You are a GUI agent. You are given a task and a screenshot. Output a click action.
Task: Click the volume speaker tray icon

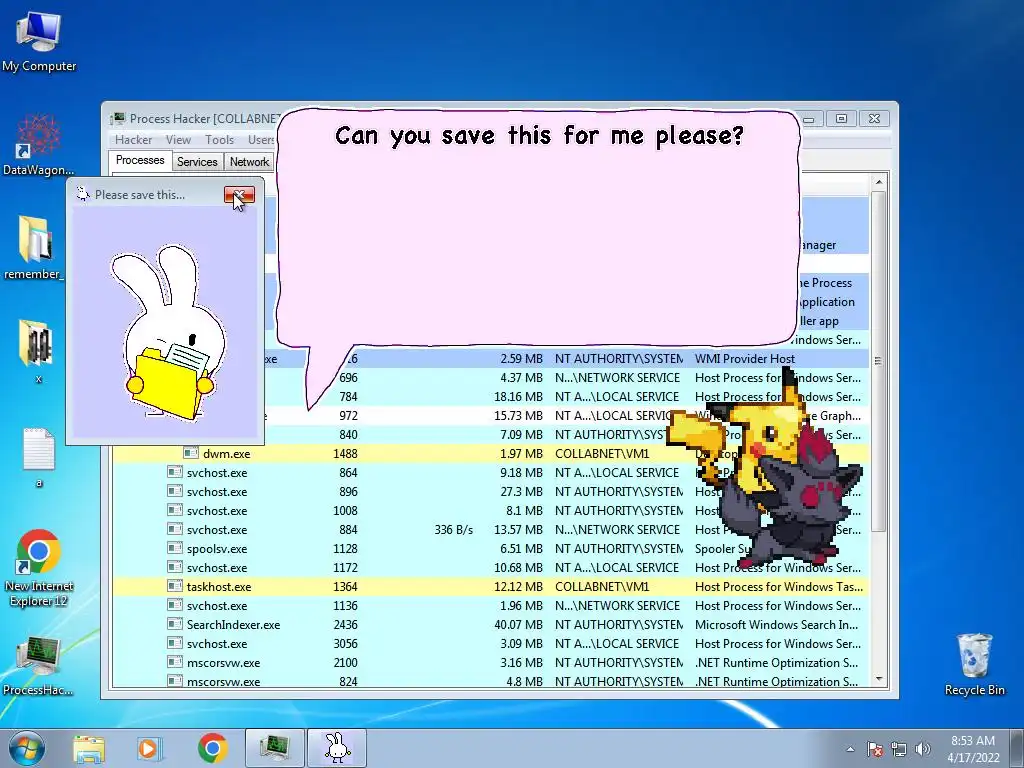pyautogui.click(x=922, y=749)
